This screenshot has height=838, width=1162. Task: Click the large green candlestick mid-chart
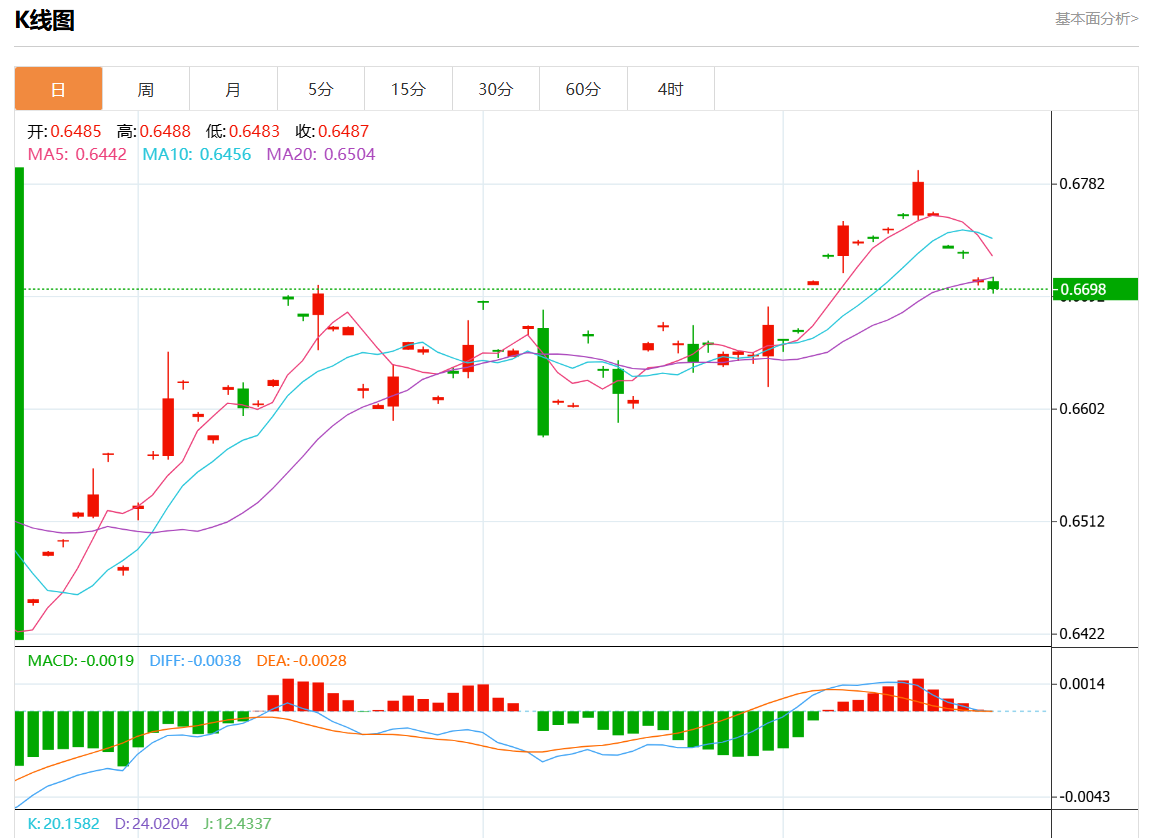point(543,381)
